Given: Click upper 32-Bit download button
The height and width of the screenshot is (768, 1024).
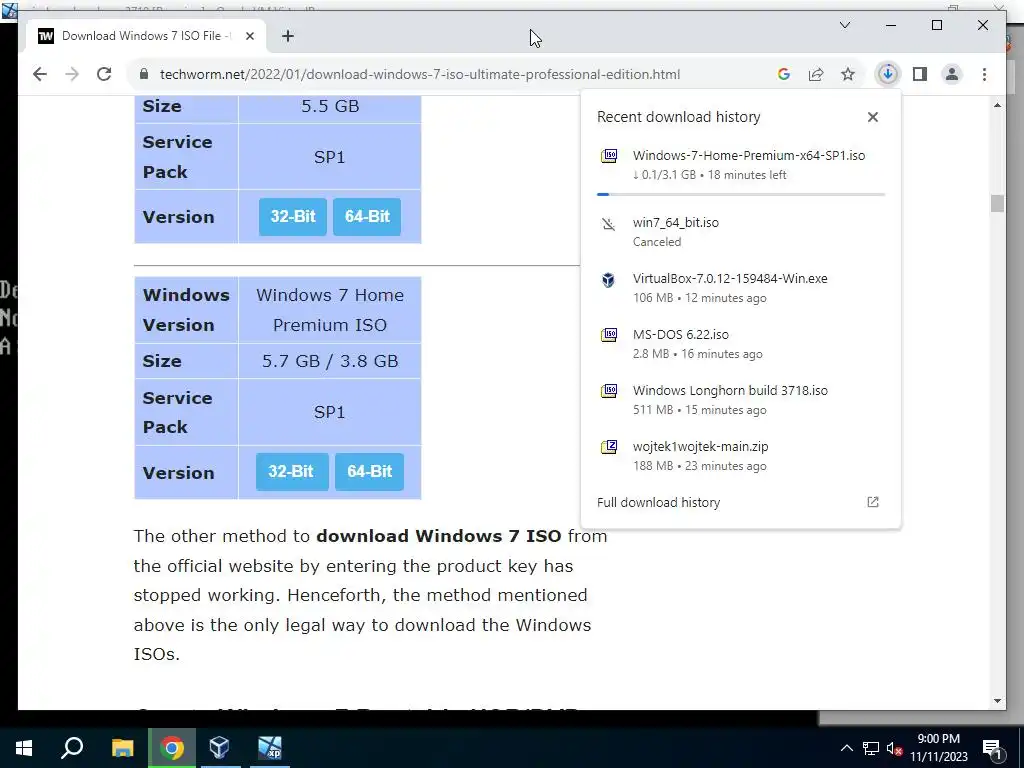Looking at the screenshot, I should click(293, 216).
